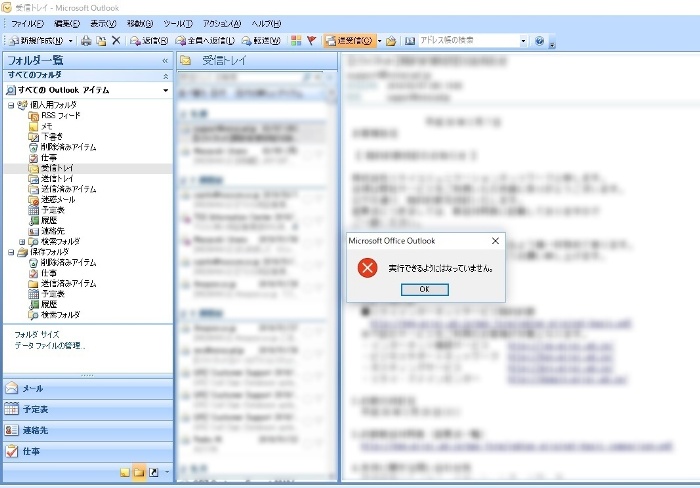This screenshot has height=488, width=700.
Task: Click the 転送 forward button
Action: pos(261,41)
